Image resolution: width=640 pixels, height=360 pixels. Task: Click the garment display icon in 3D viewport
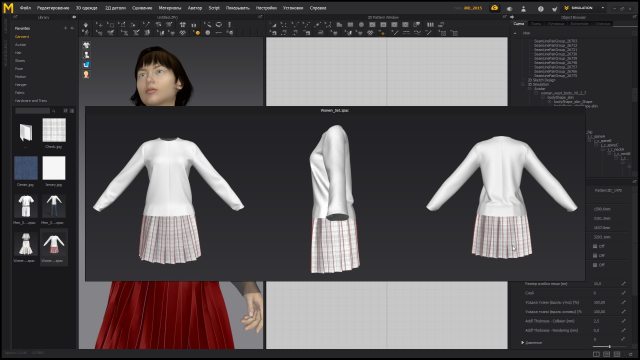(86, 45)
